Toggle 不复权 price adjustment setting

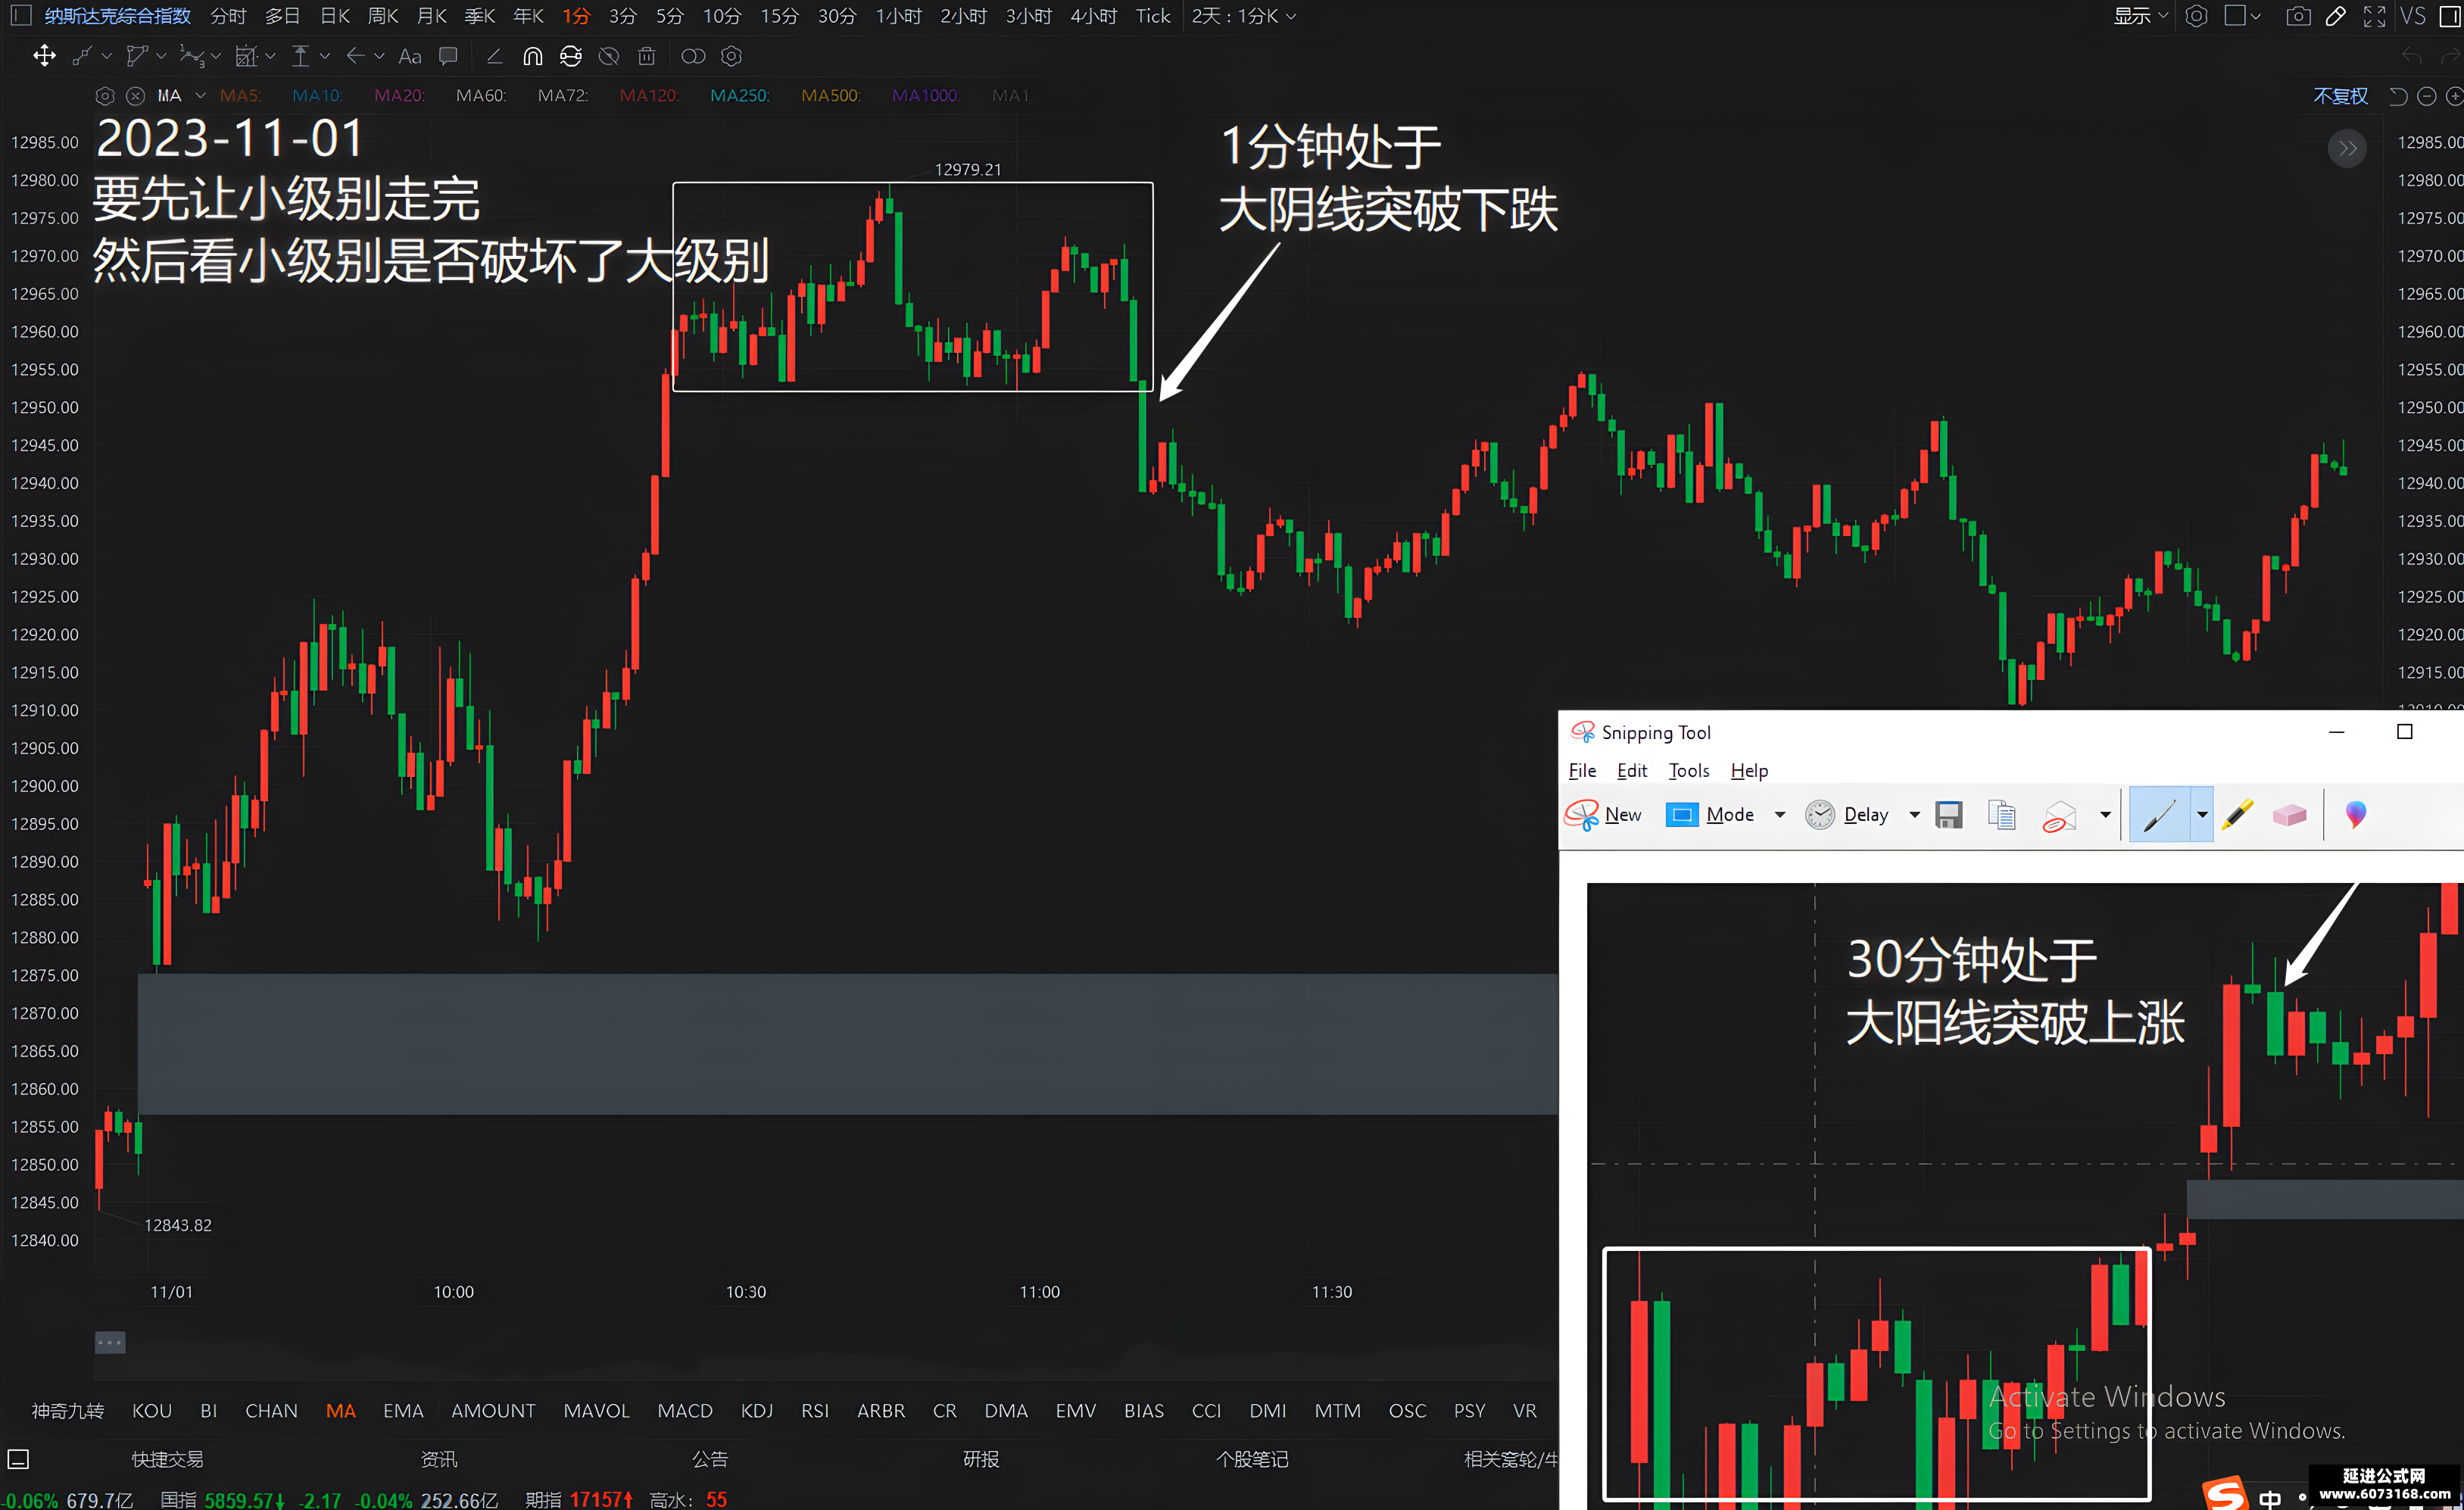click(2340, 96)
